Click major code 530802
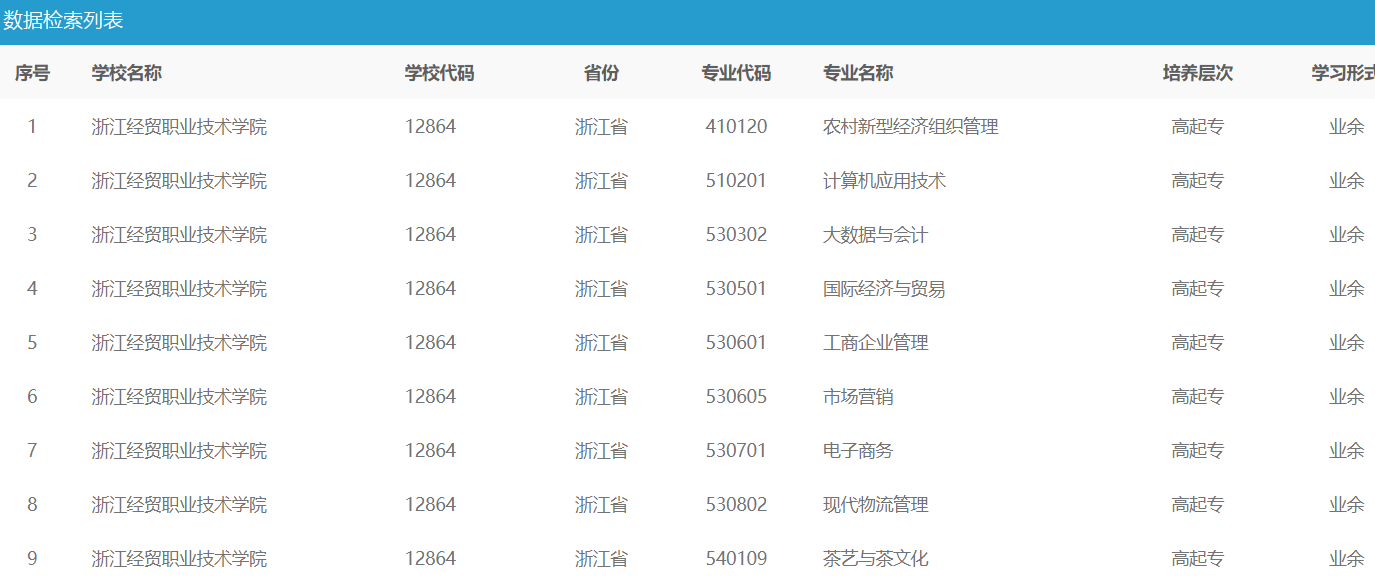Viewport: 1375px width, 576px height. pyautogui.click(x=736, y=505)
